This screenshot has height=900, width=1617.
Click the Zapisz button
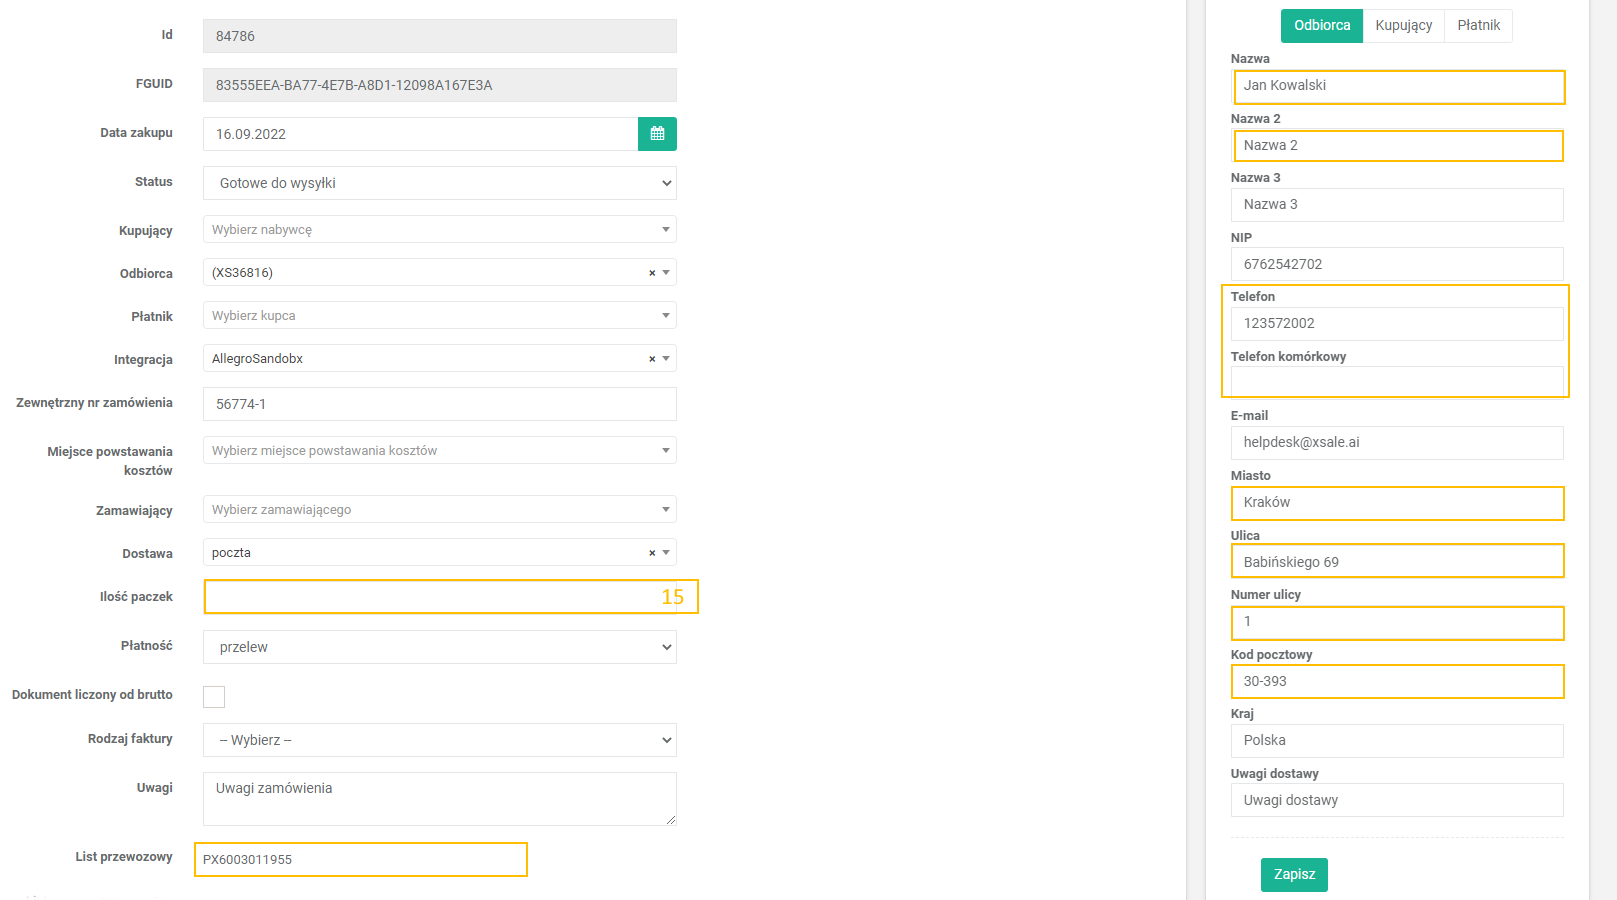point(1294,874)
